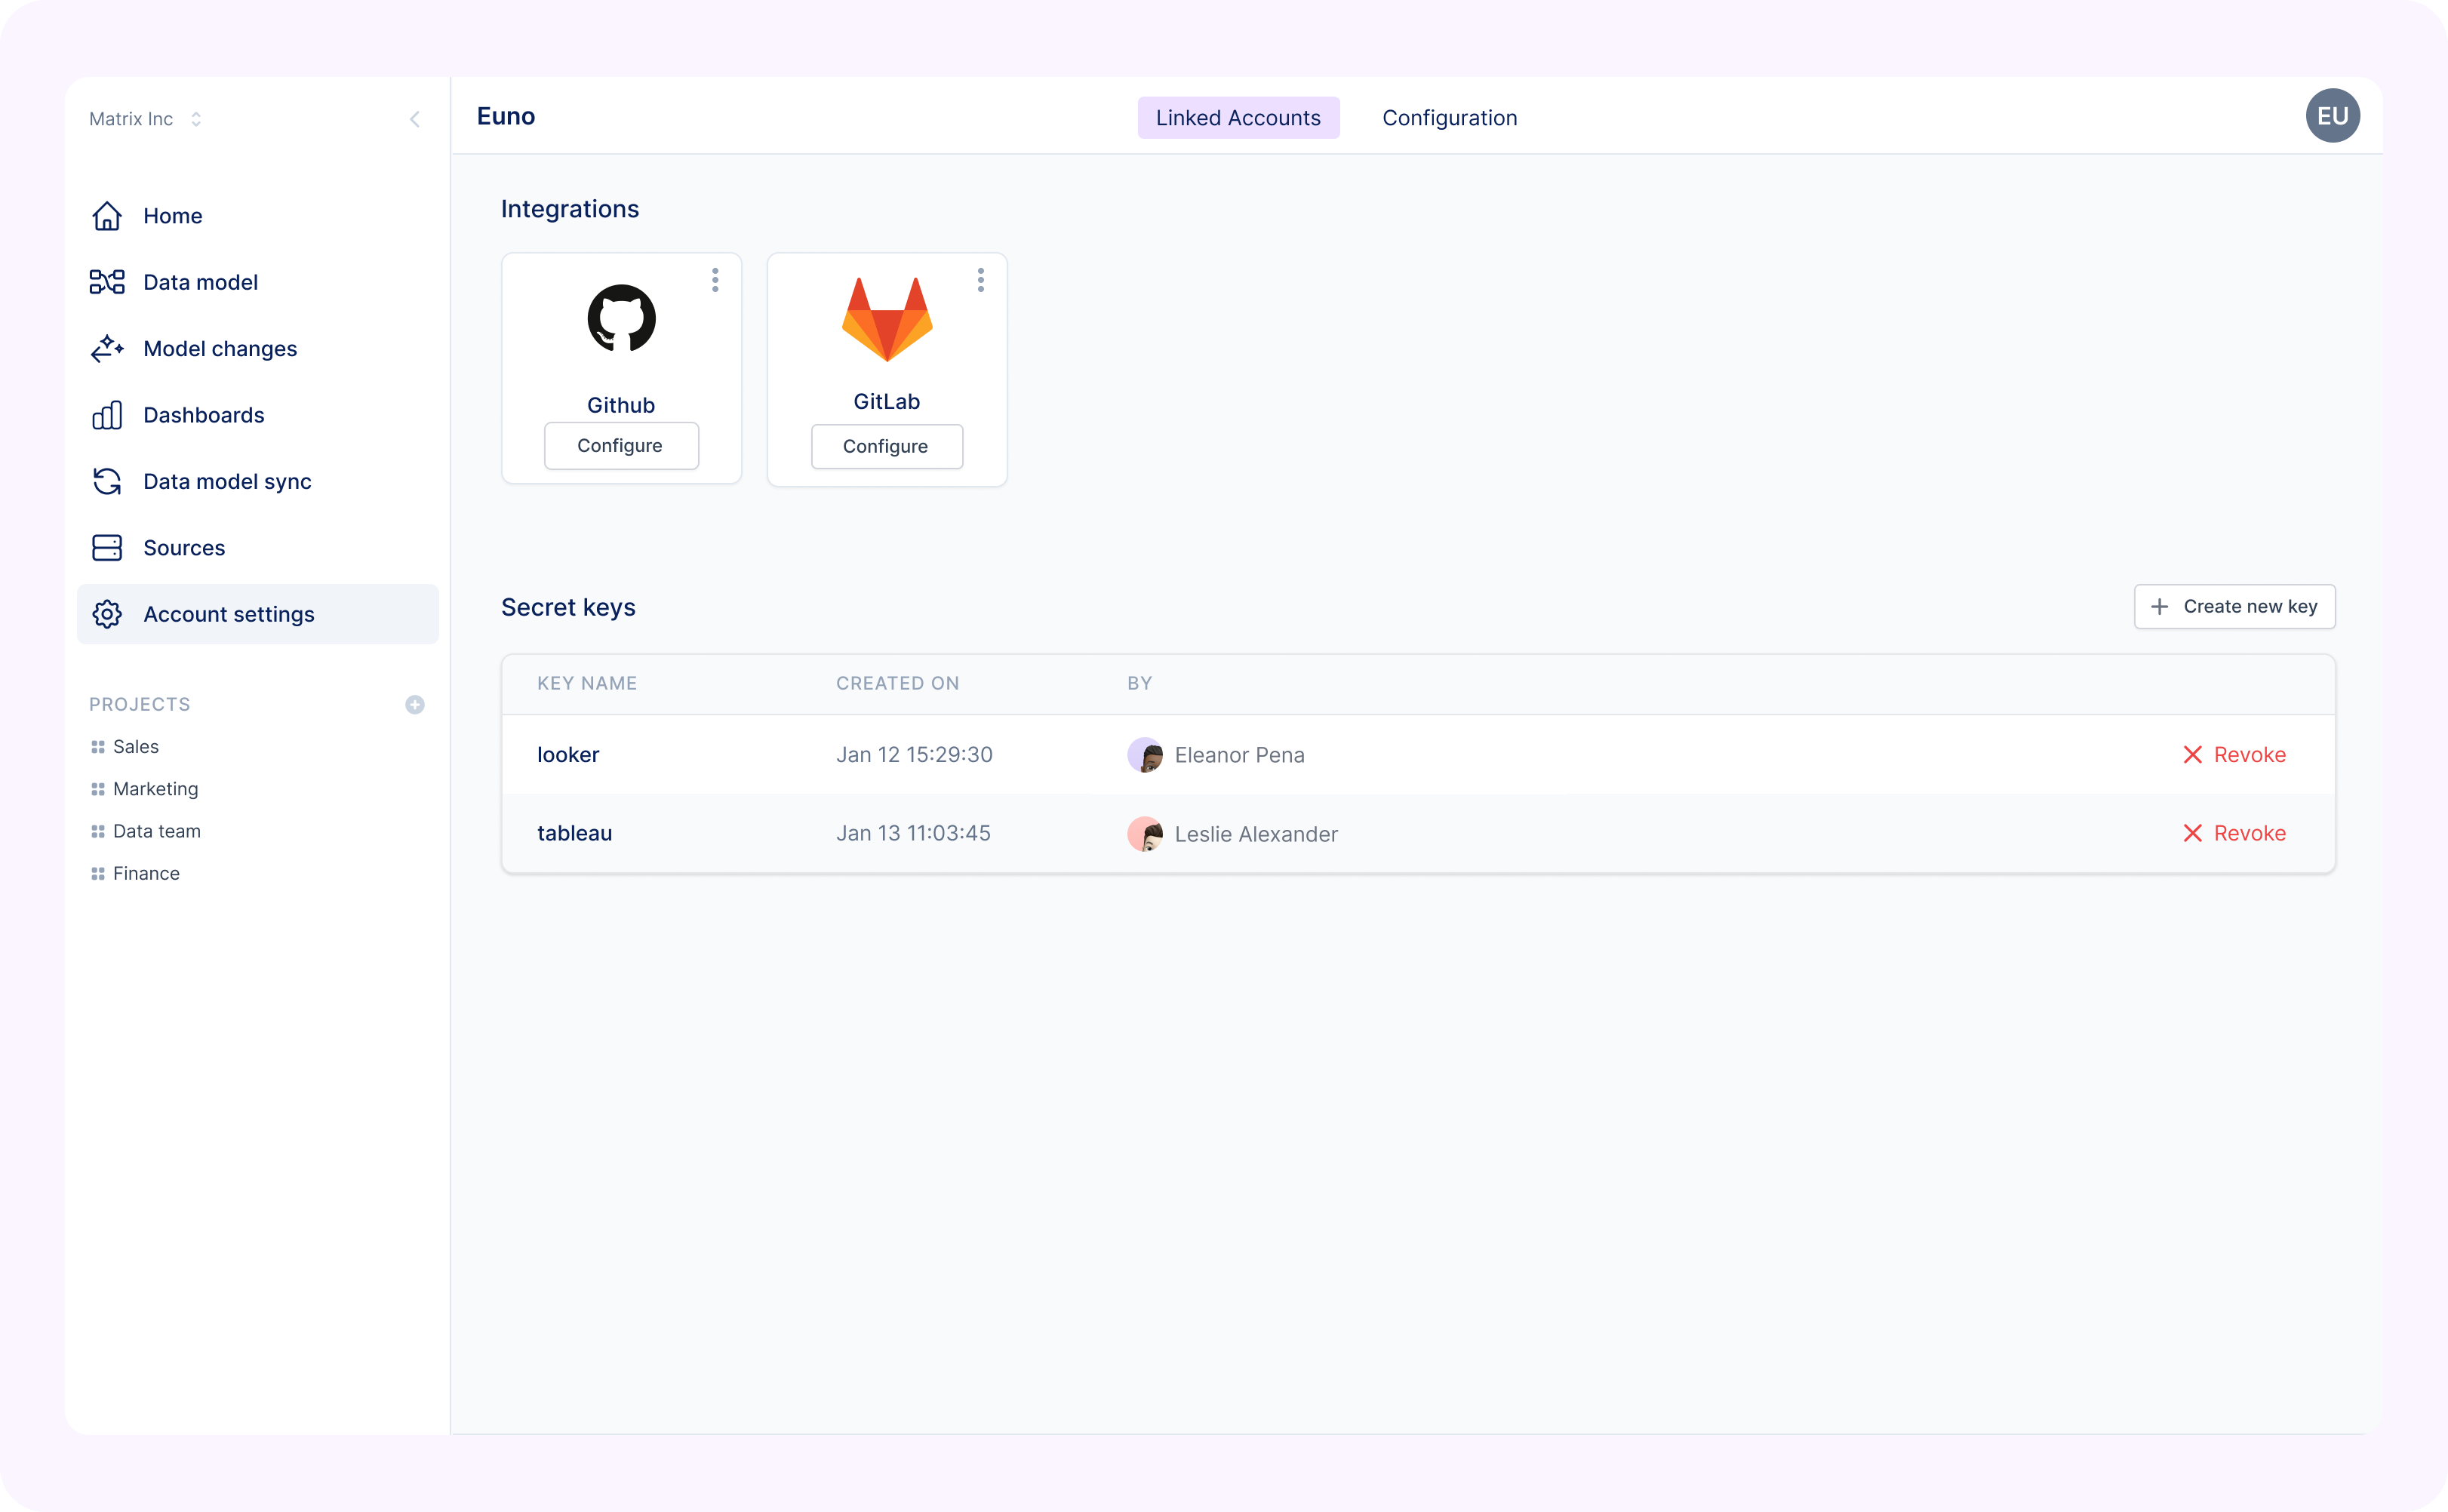Click the Dashboards bar chart icon
The image size is (2448, 1512).
[x=107, y=415]
